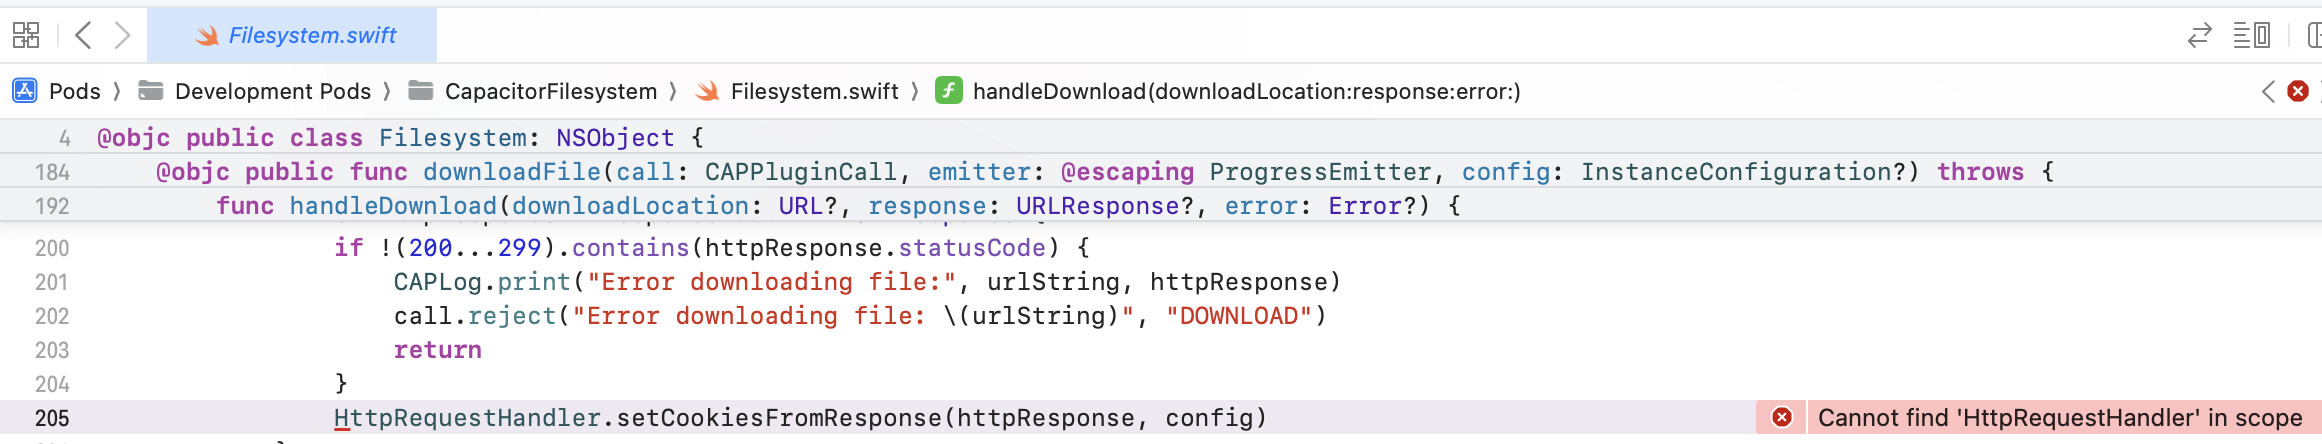Open 'Cannot find HttpRequestHandler in scope' error
2322x444 pixels.
(2060, 417)
